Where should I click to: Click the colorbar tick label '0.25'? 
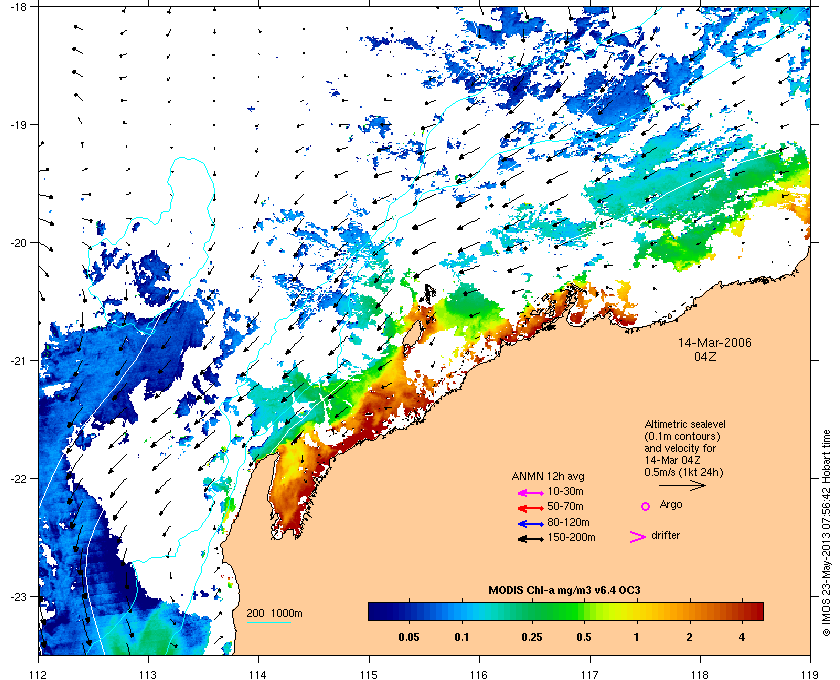point(531,638)
